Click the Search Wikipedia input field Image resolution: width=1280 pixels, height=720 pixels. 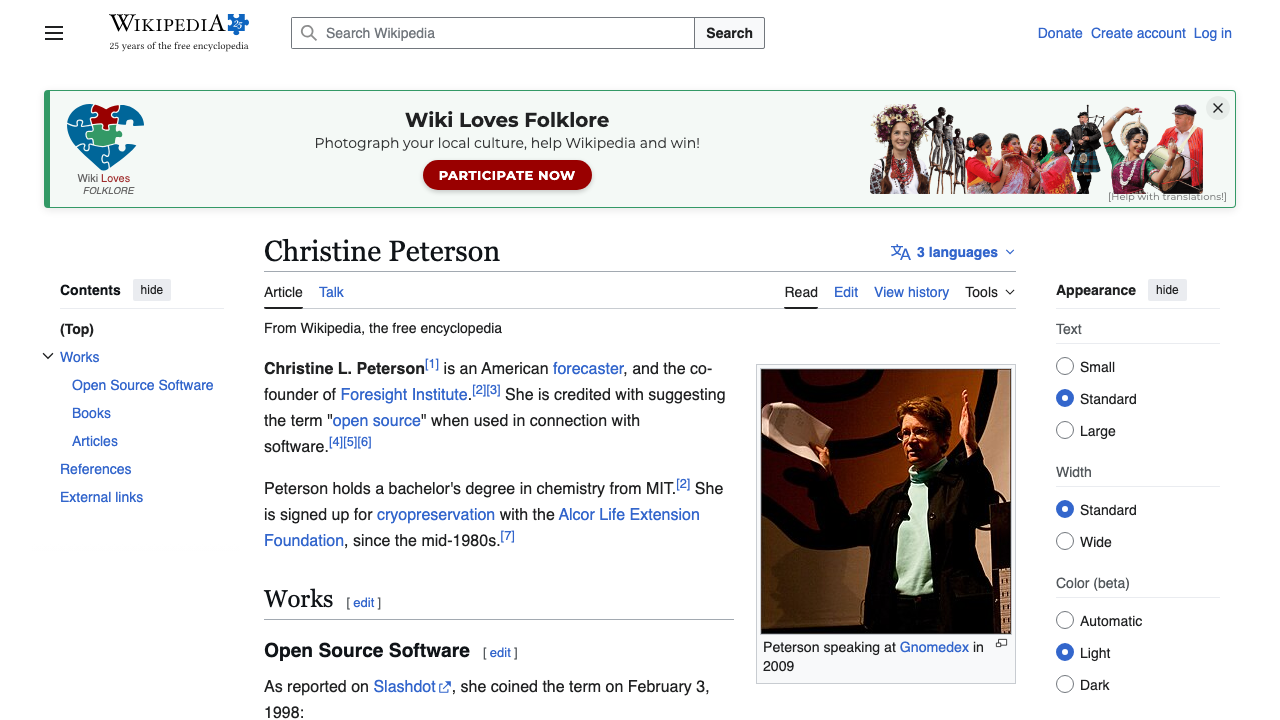pyautogui.click(x=493, y=33)
